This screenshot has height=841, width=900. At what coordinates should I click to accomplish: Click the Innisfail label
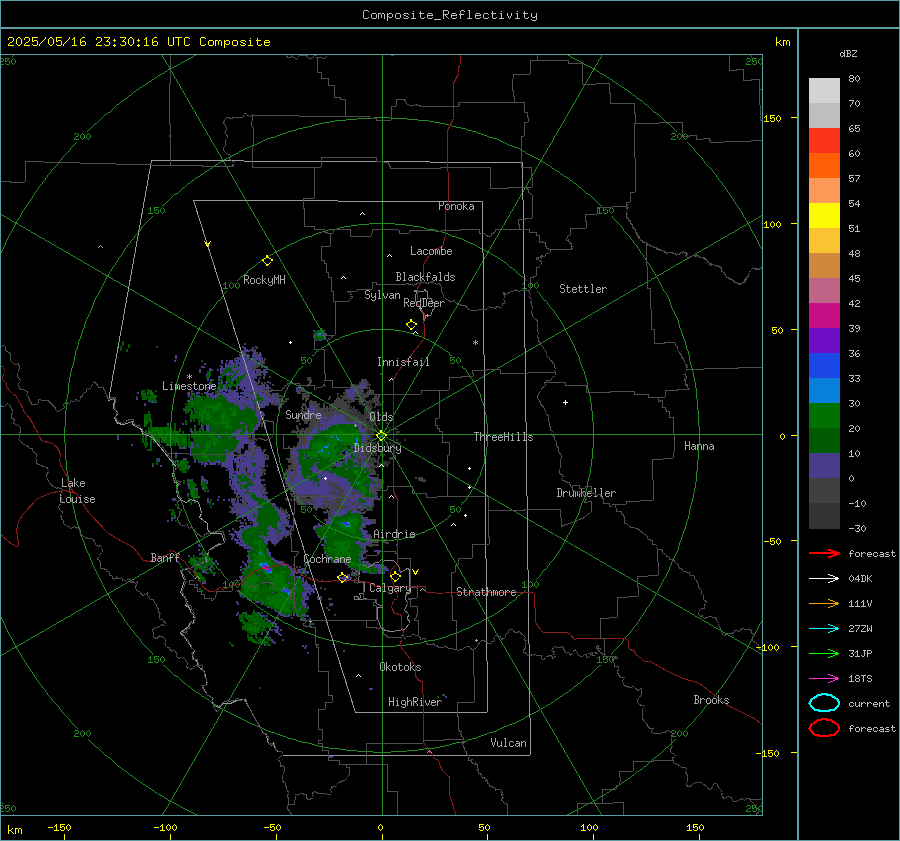coord(403,362)
